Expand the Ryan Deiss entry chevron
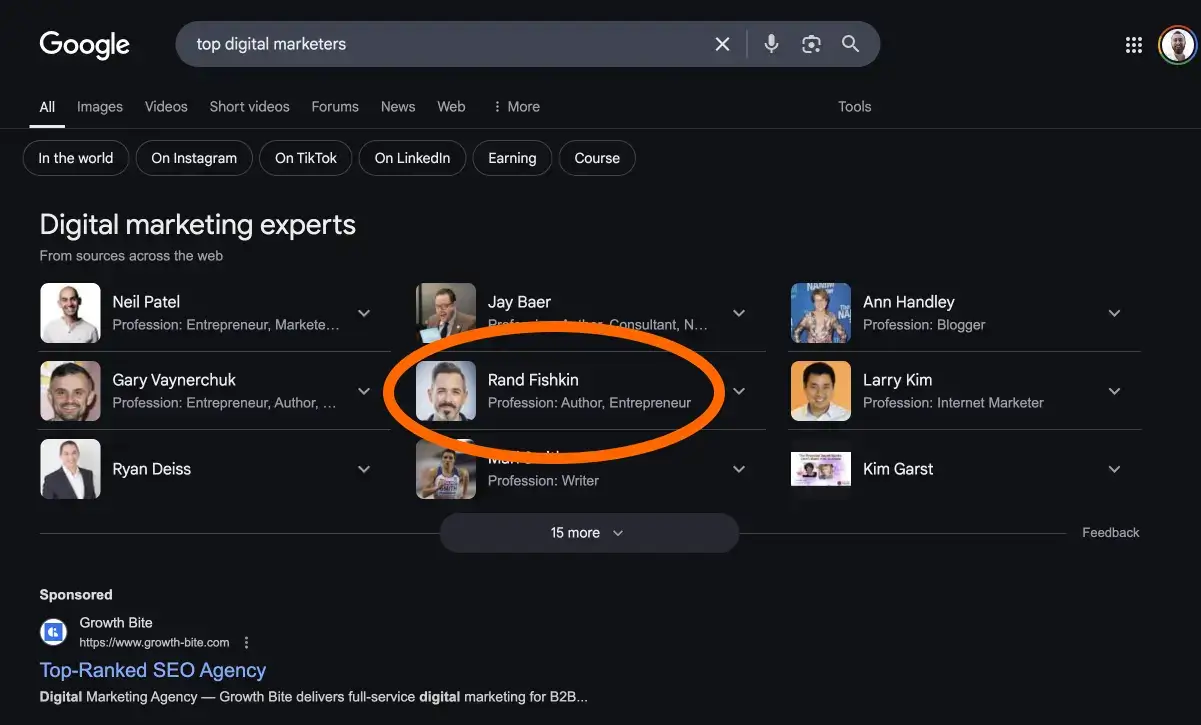1201x725 pixels. (364, 469)
